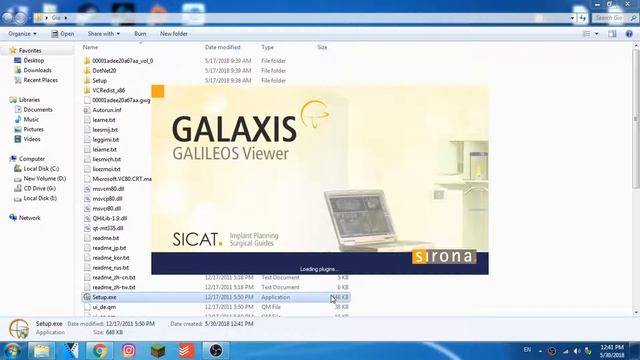
Task: Select the msvcm80.dll file
Action: [108, 189]
